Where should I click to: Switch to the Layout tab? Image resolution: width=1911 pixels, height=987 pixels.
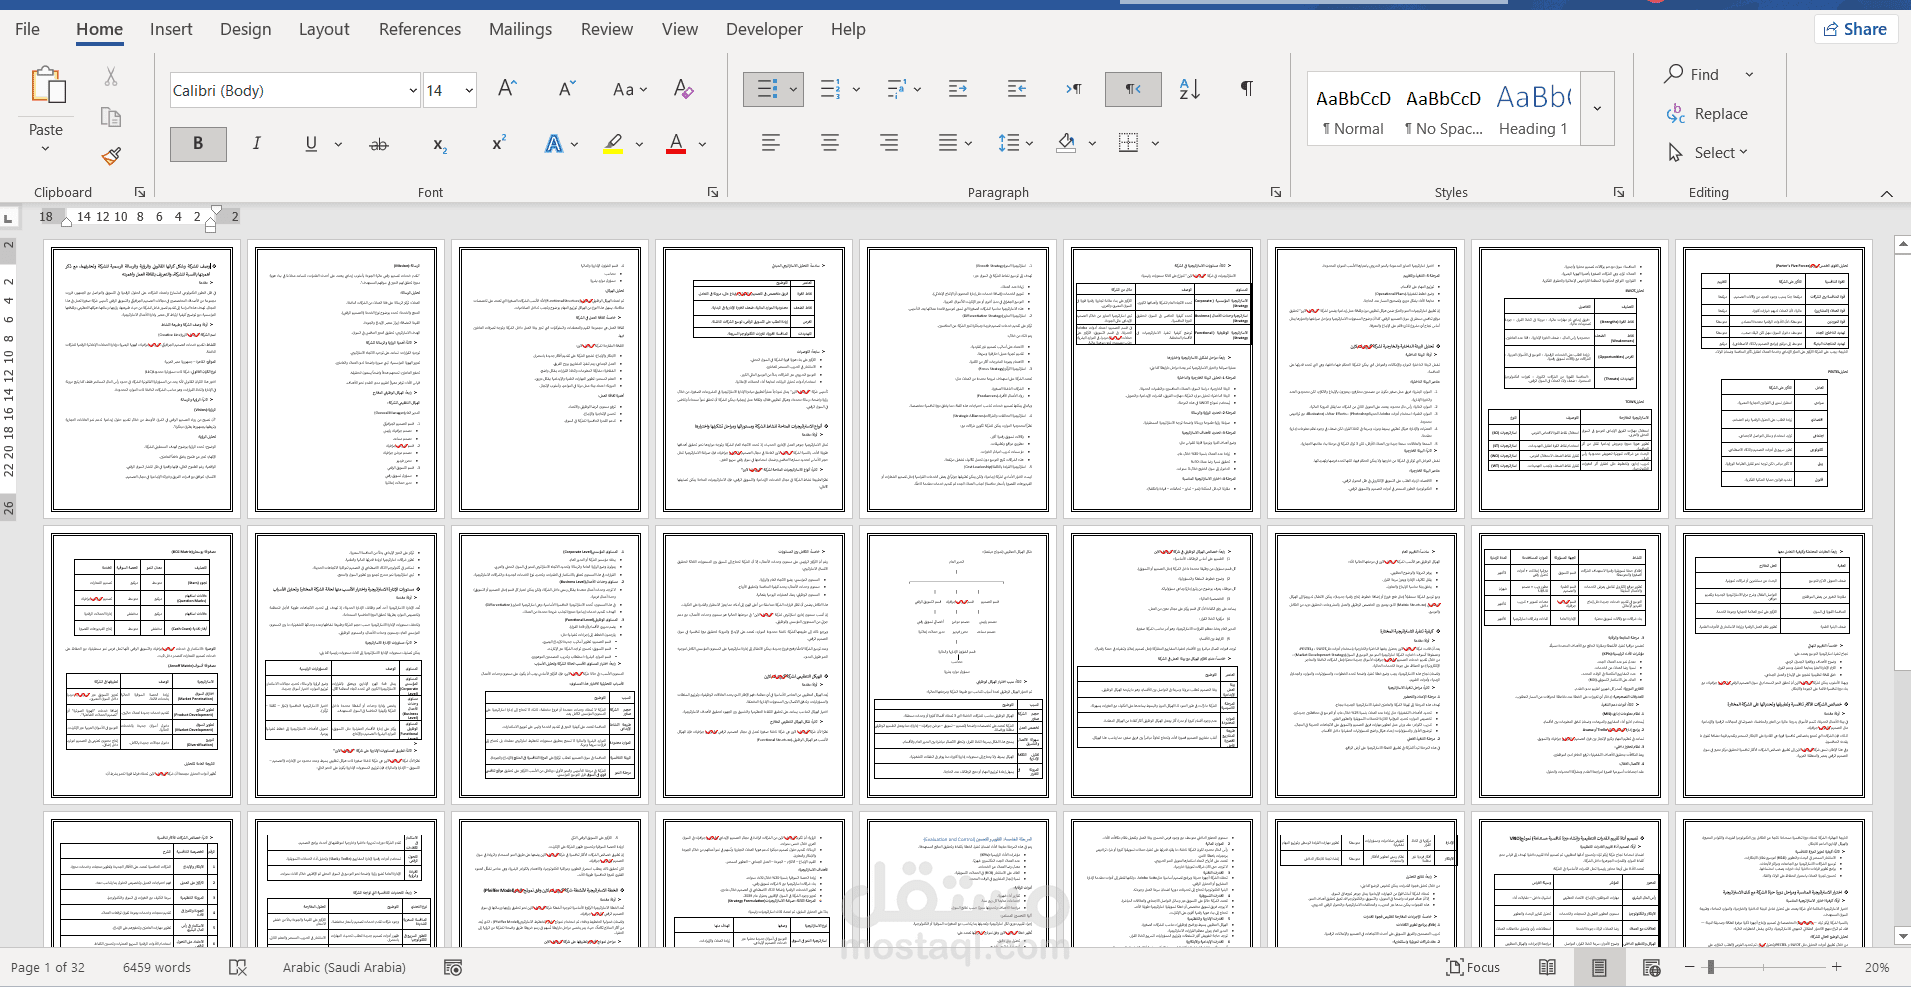[324, 29]
